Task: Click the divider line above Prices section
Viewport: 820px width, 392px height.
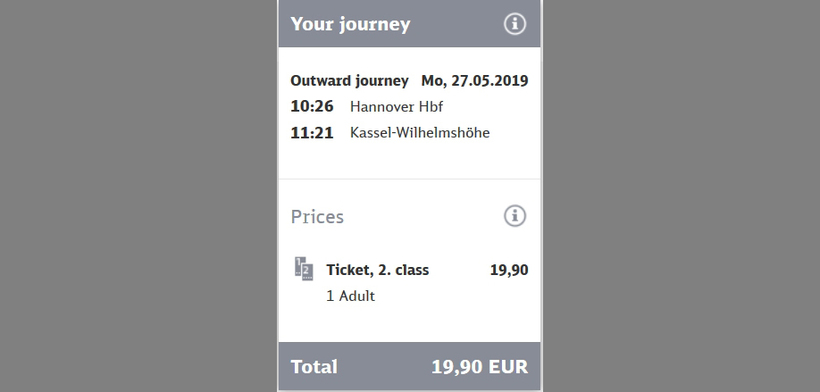Action: [409, 179]
